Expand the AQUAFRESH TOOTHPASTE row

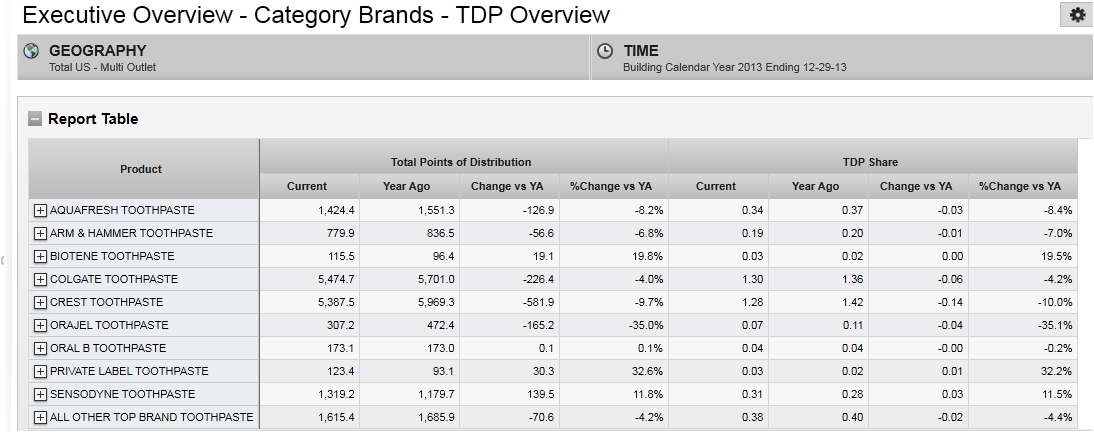click(41, 210)
